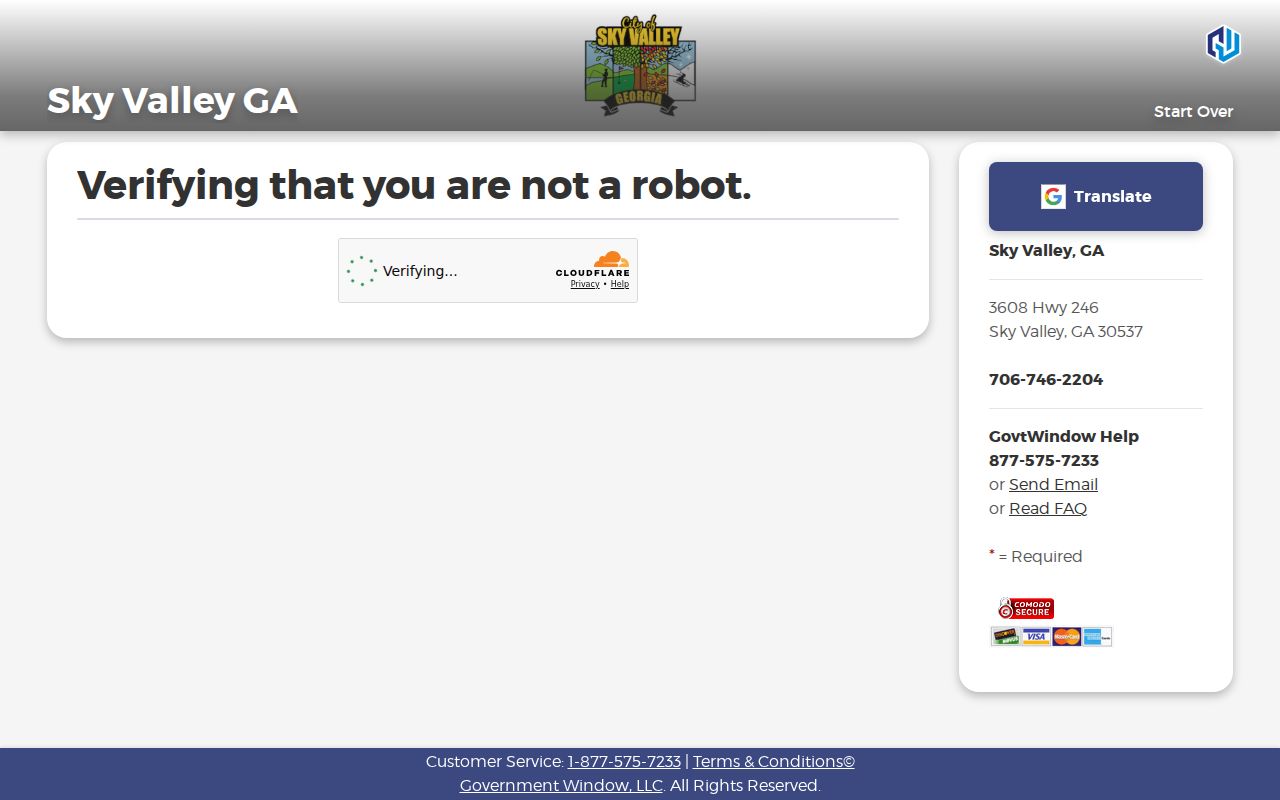Click the 'GovtWindow Help' label

pyautogui.click(x=1064, y=437)
